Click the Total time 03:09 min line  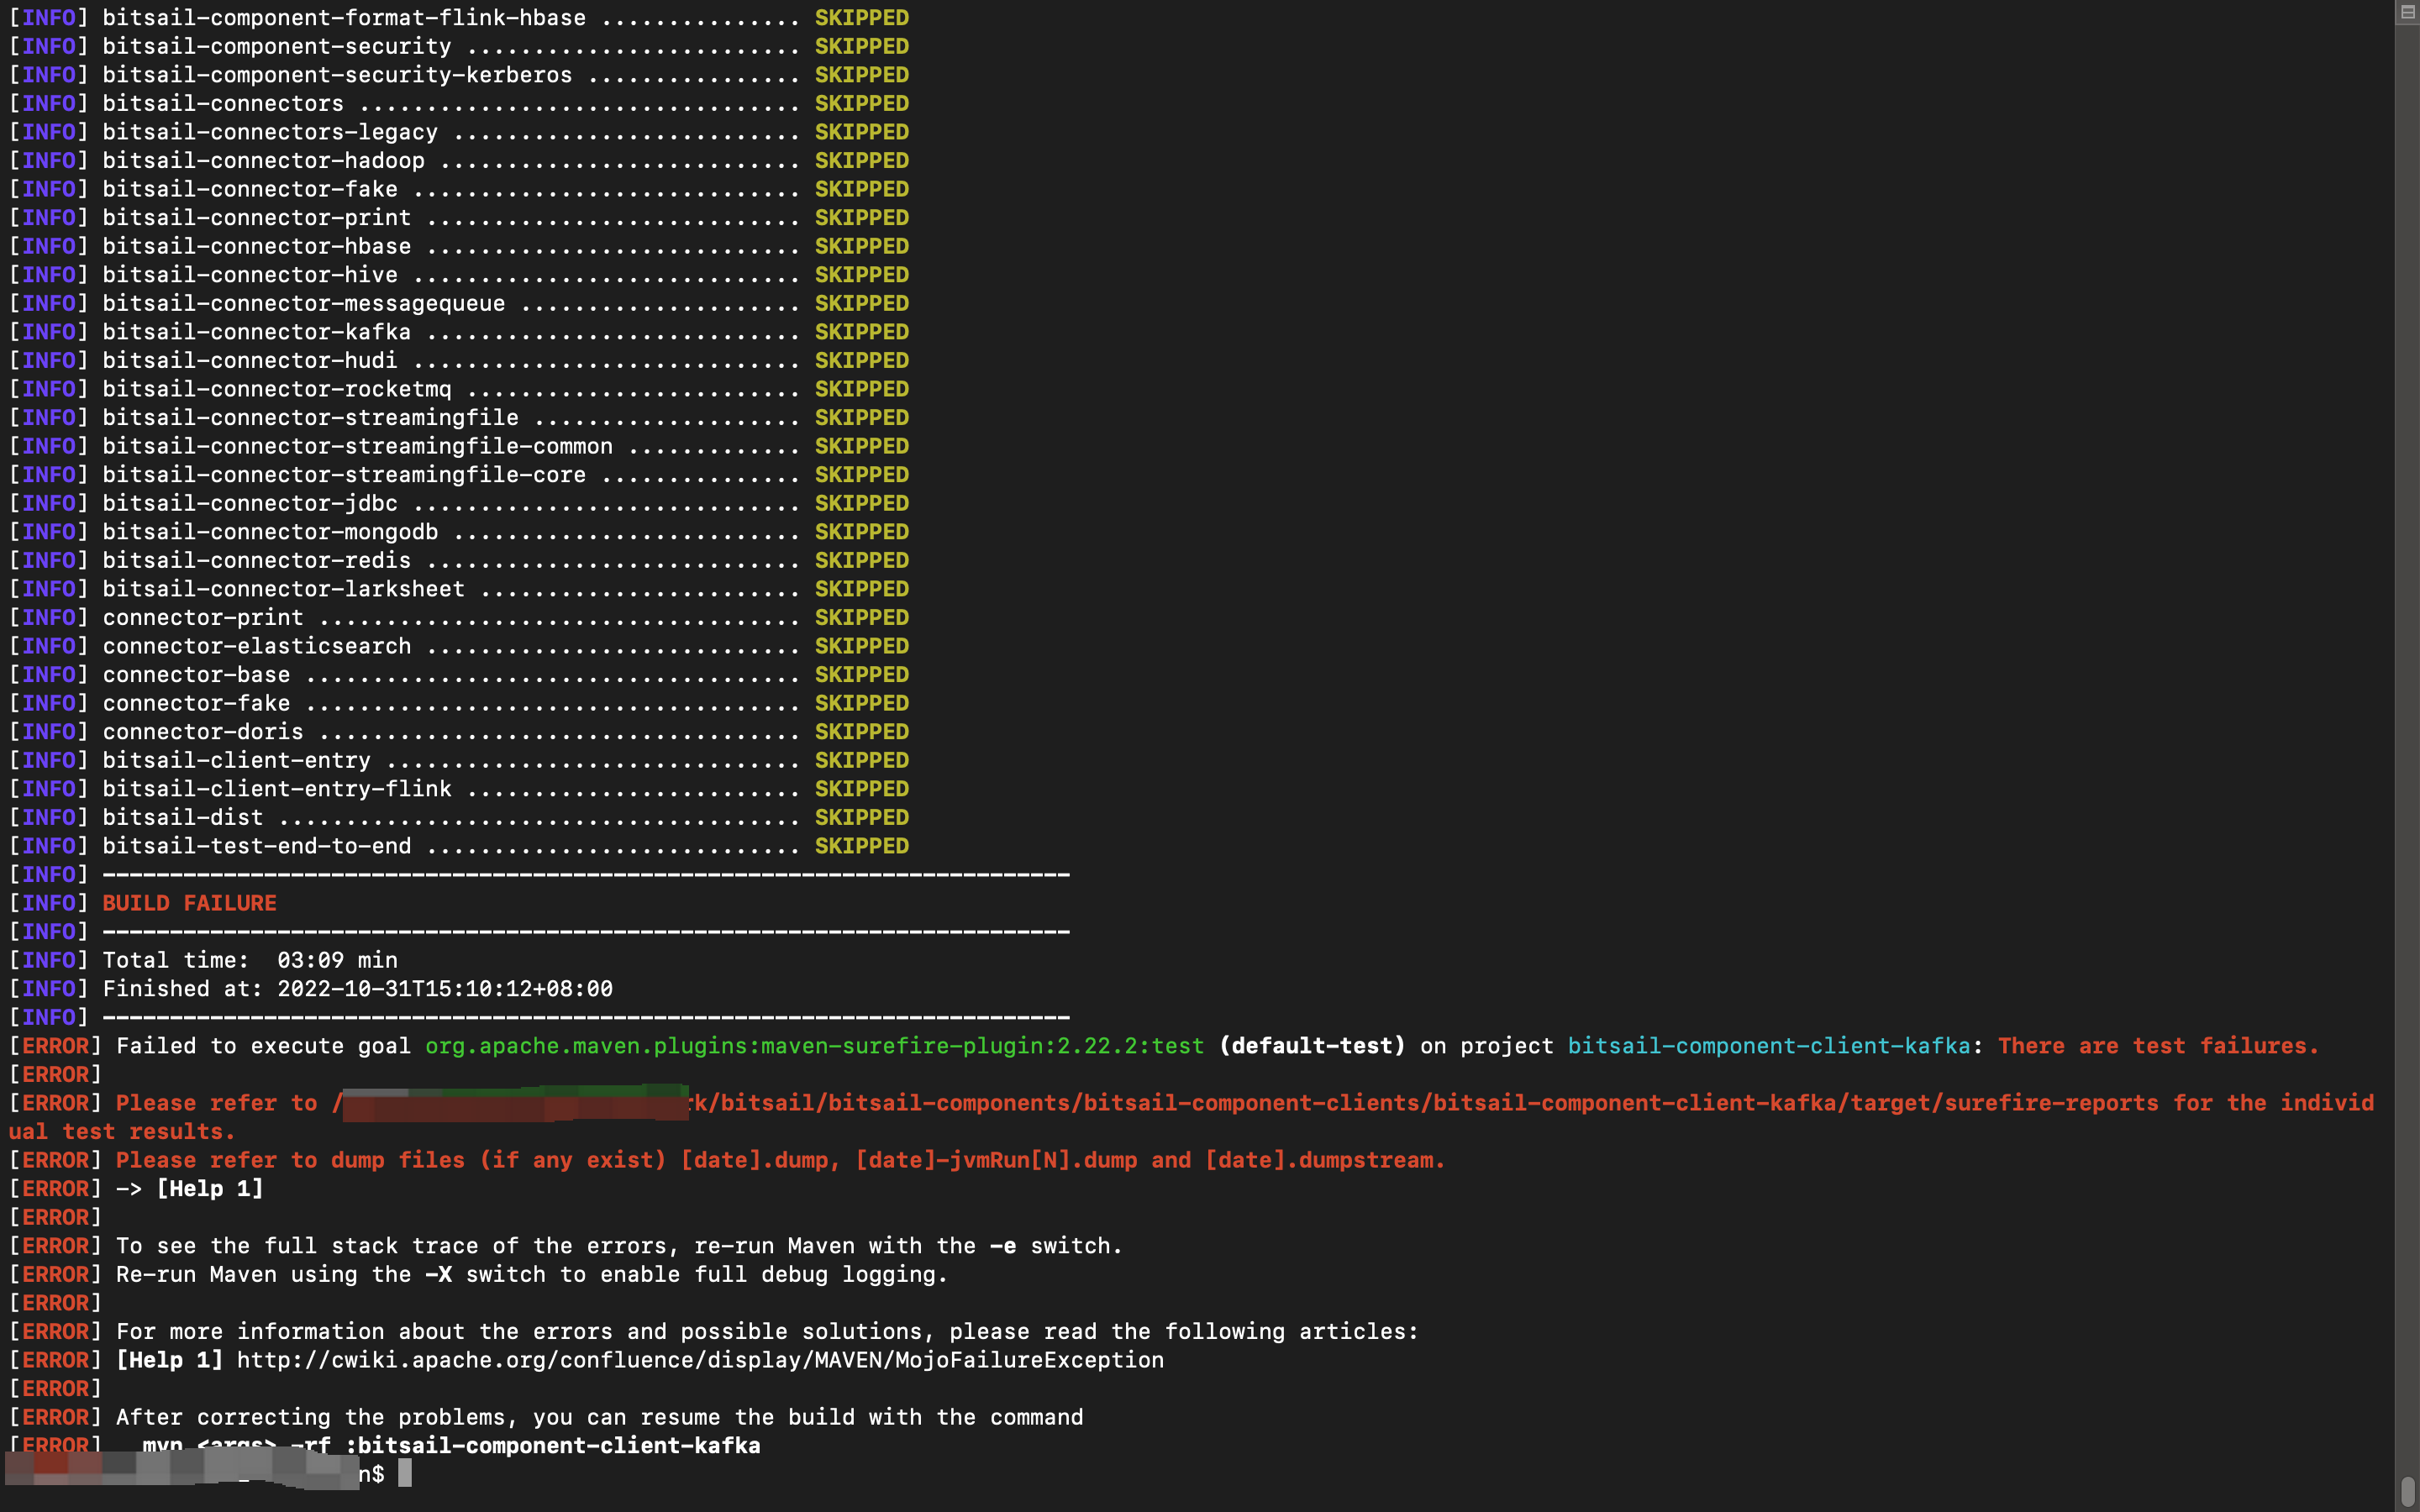[x=250, y=960]
